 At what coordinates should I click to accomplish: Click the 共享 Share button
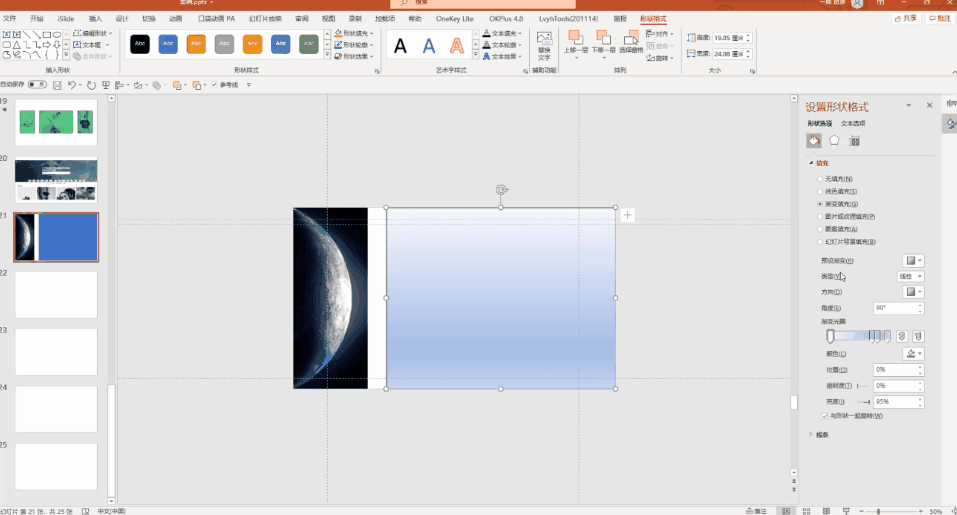[906, 18]
